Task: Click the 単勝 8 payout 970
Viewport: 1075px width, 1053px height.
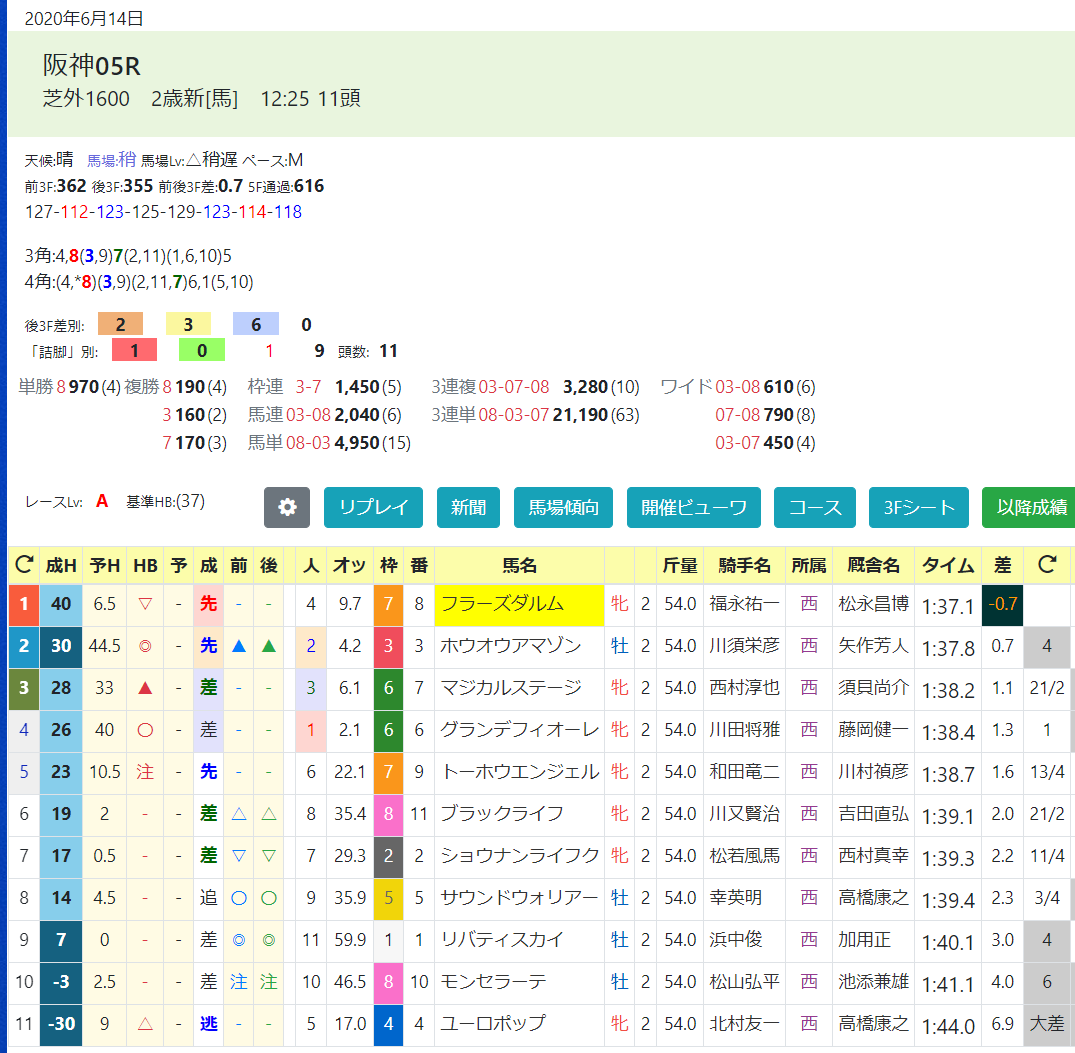Action: pos(84,387)
